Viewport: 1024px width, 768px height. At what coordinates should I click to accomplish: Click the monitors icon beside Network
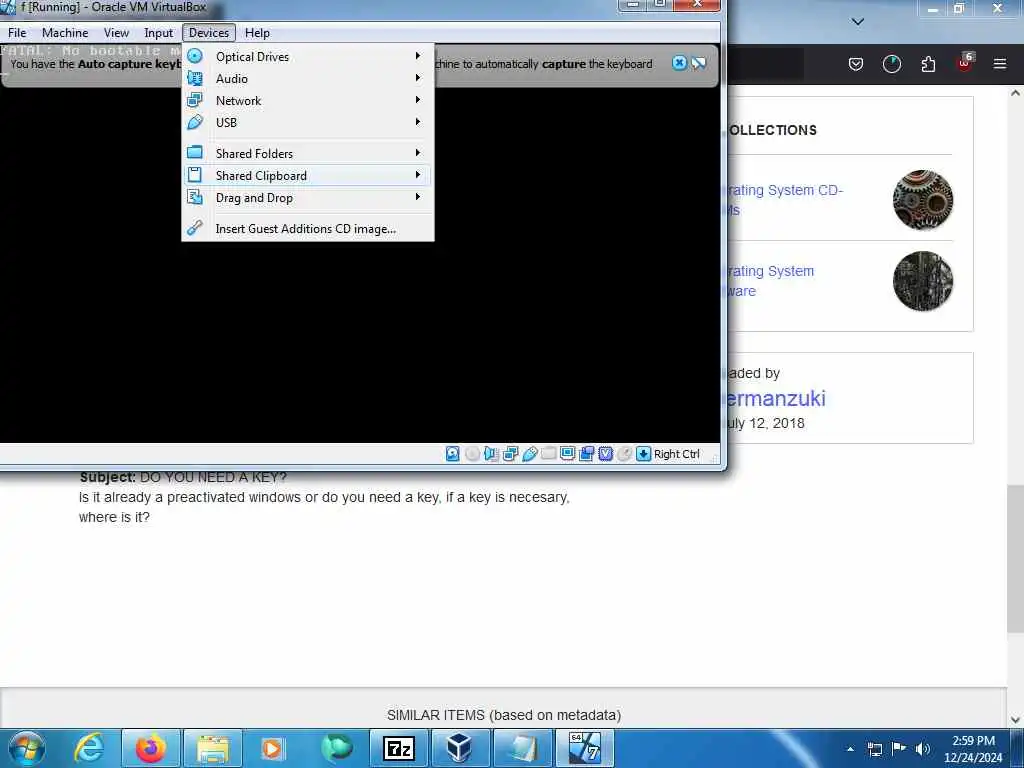point(195,100)
